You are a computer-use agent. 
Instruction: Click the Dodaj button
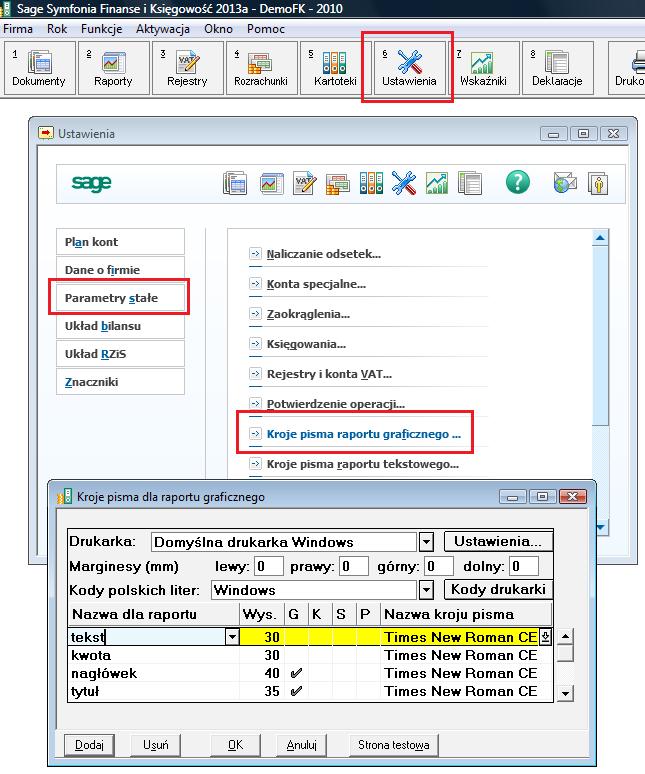point(89,744)
